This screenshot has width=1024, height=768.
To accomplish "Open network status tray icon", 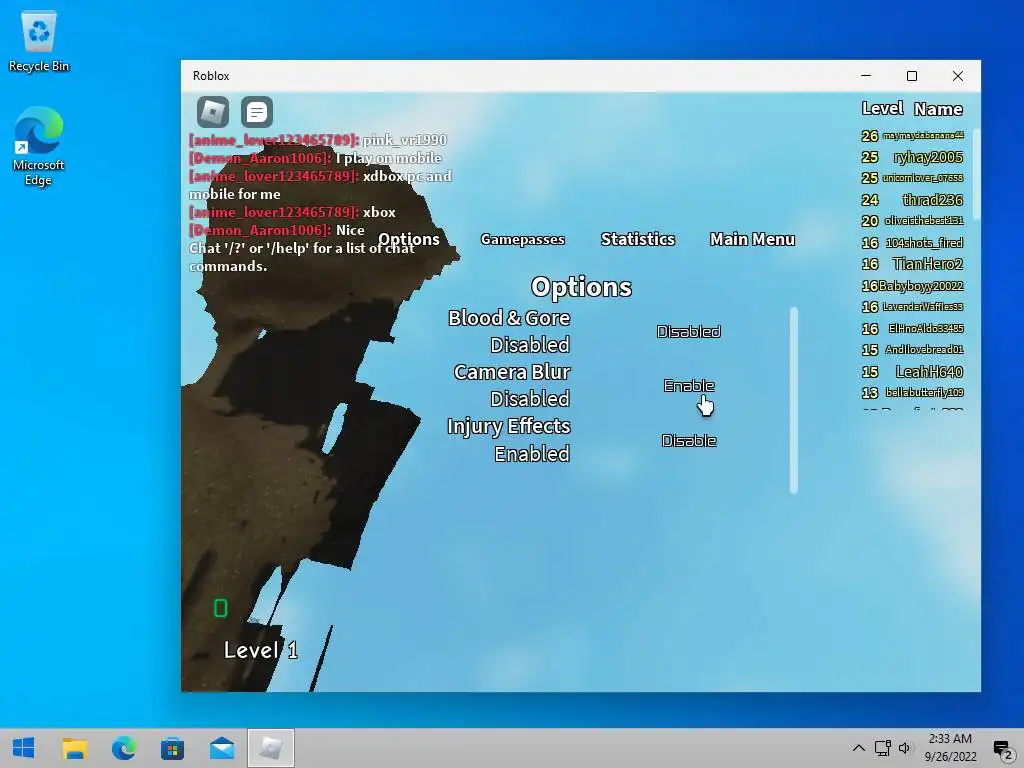I will (882, 748).
